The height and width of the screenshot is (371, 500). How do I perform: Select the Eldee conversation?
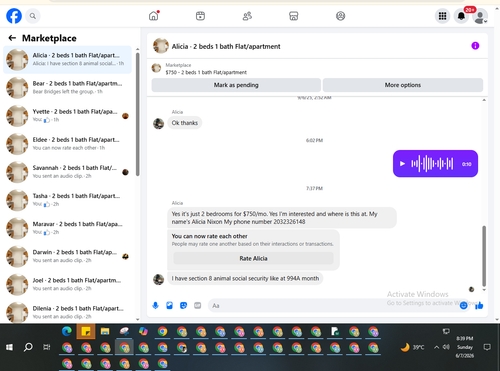[67, 144]
